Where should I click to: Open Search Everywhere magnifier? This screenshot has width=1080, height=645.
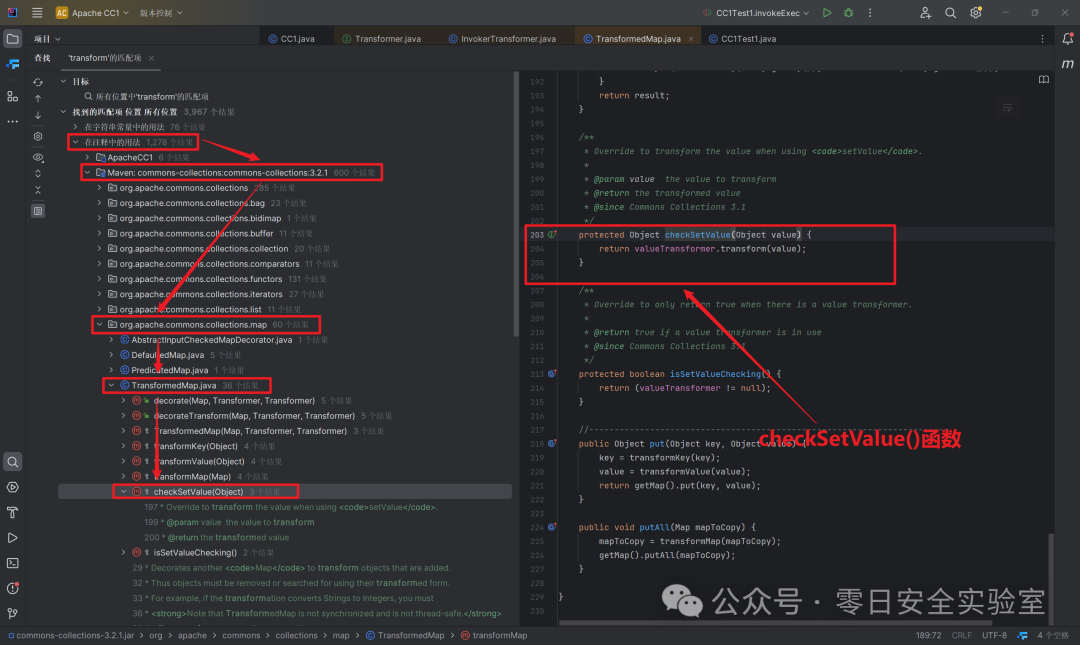951,12
